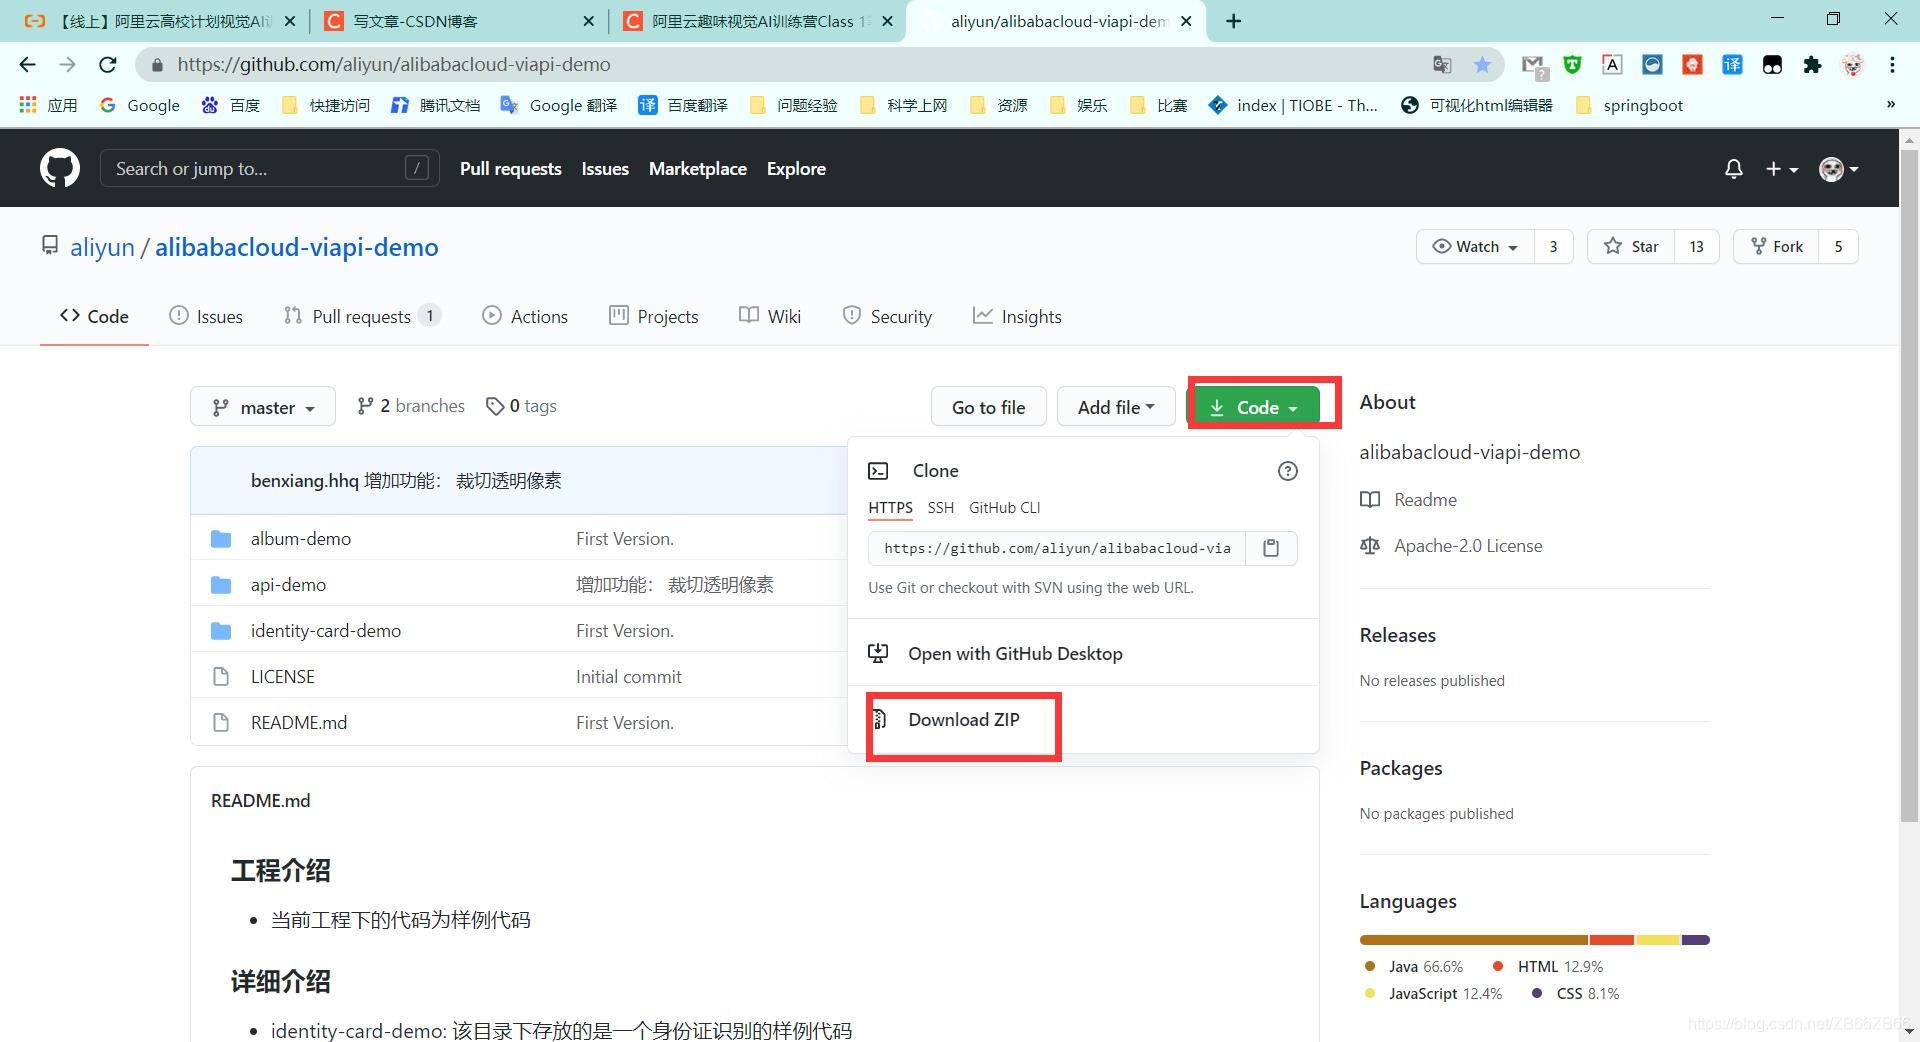The height and width of the screenshot is (1042, 1920).
Task: Click Marketplace in the top navigation
Action: tap(698, 169)
